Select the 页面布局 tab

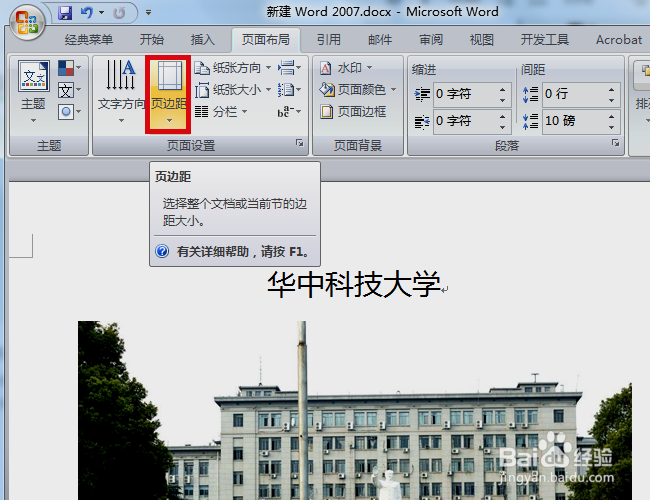(x=266, y=40)
